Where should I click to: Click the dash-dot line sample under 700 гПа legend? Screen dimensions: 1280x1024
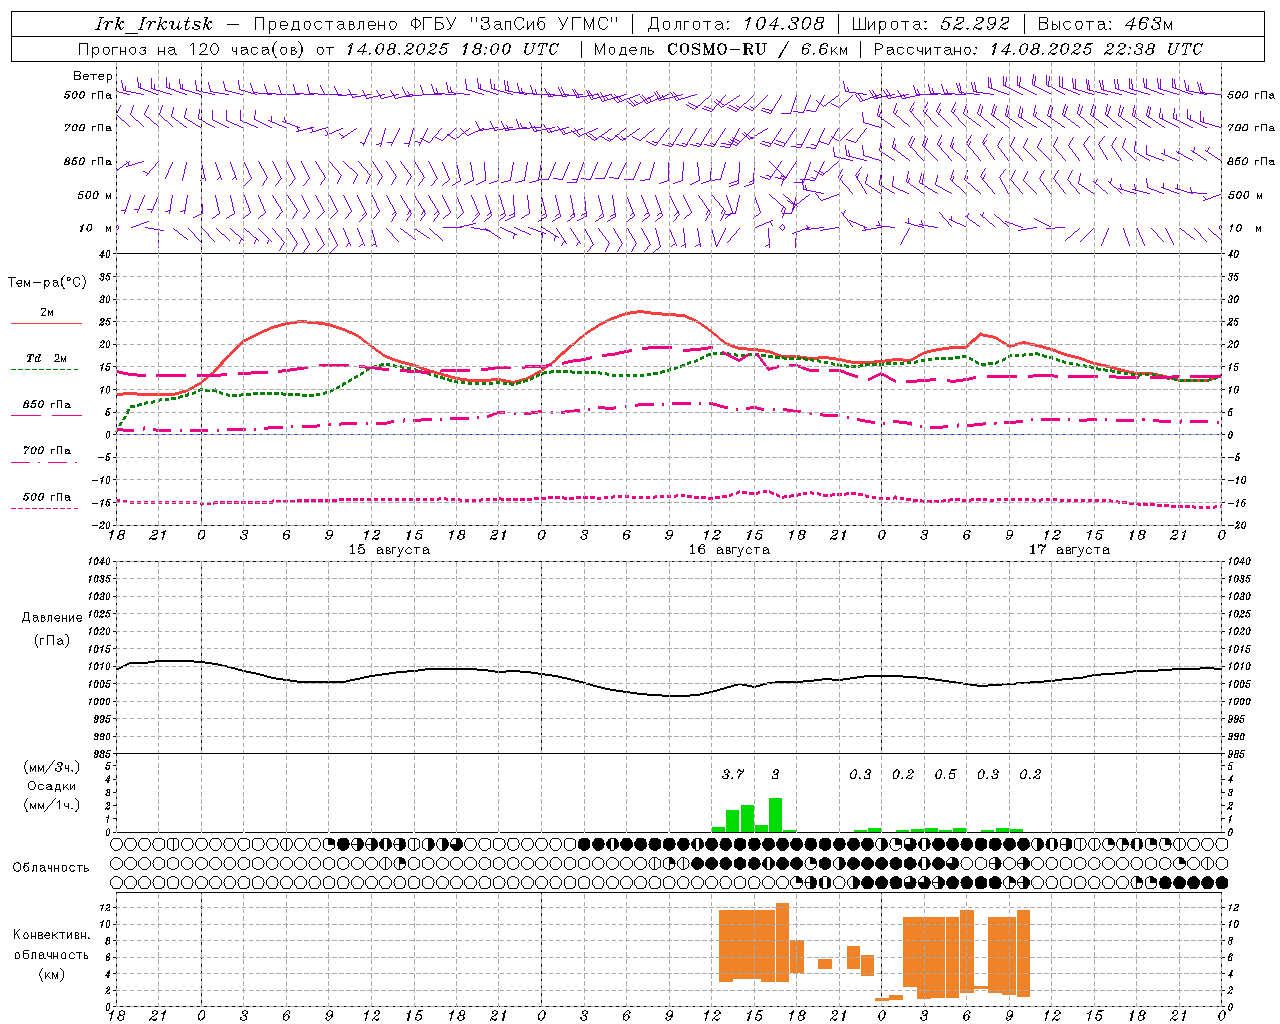46,462
